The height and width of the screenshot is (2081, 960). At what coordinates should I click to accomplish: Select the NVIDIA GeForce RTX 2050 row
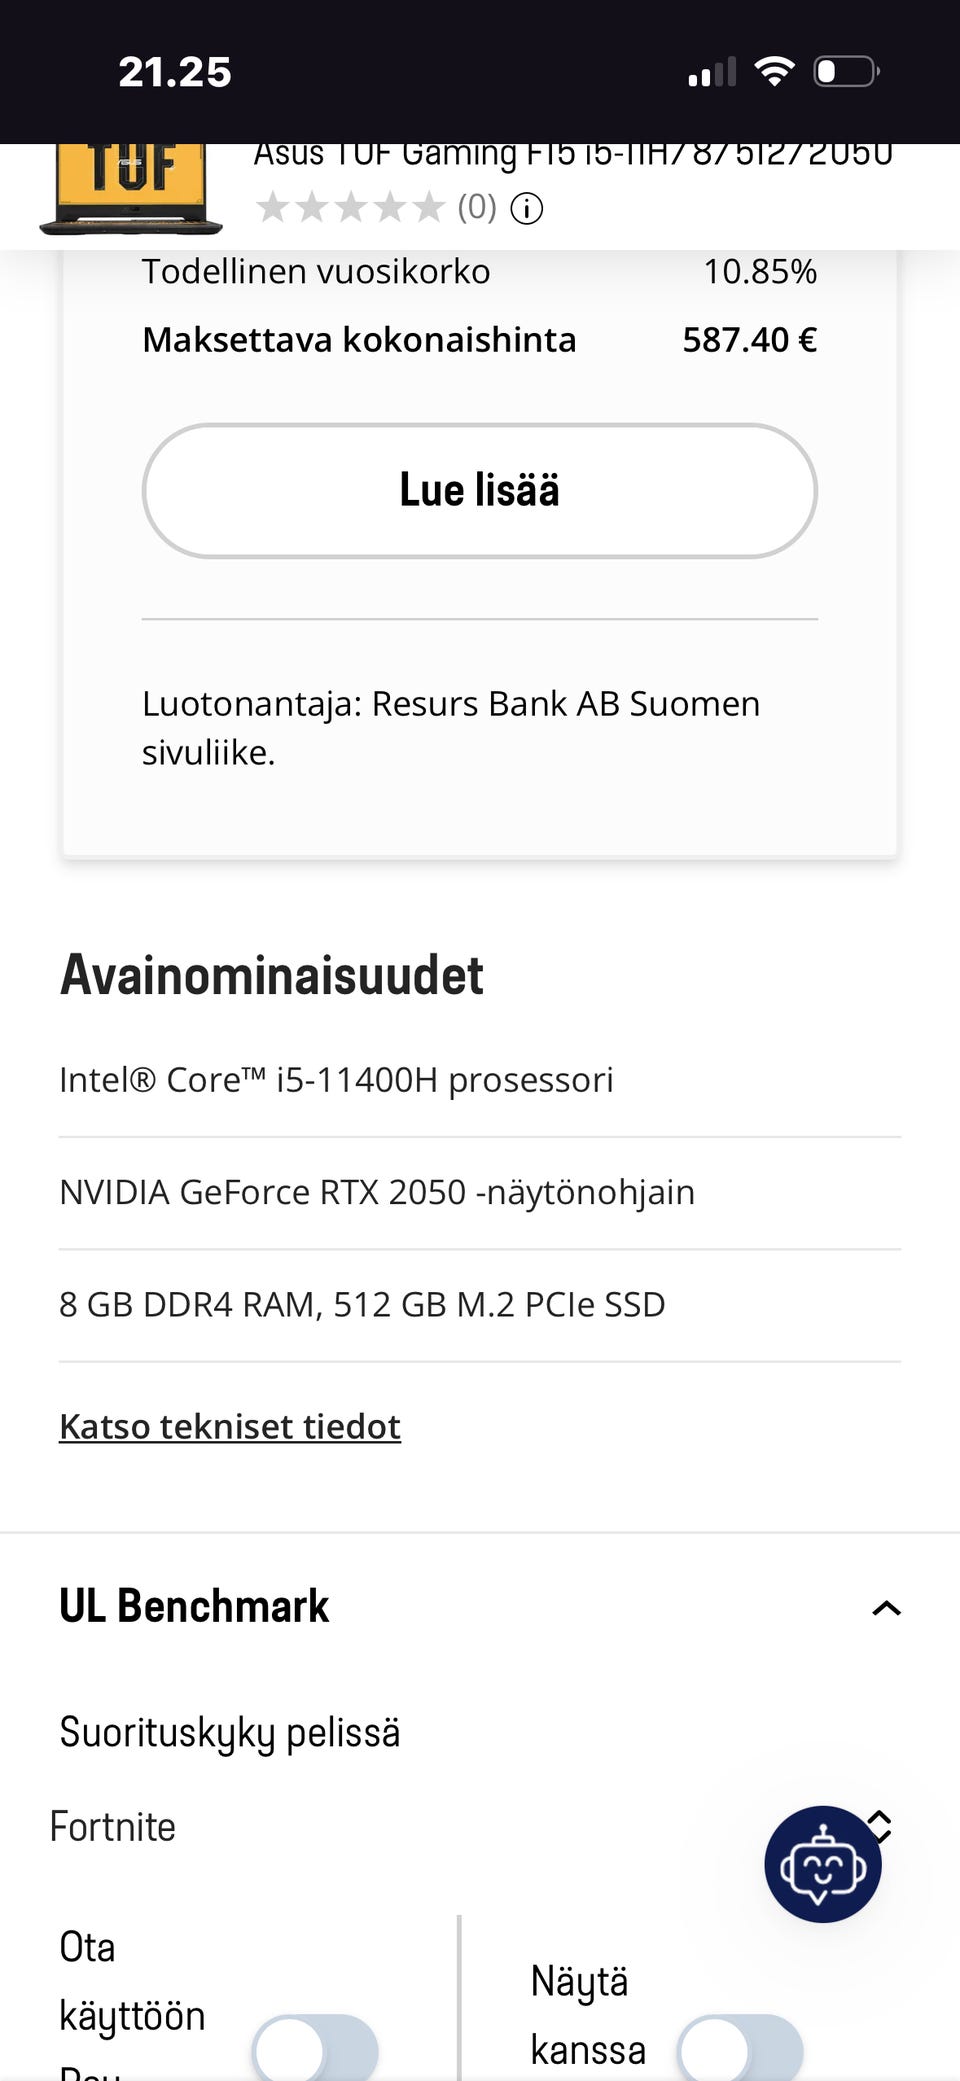377,1192
